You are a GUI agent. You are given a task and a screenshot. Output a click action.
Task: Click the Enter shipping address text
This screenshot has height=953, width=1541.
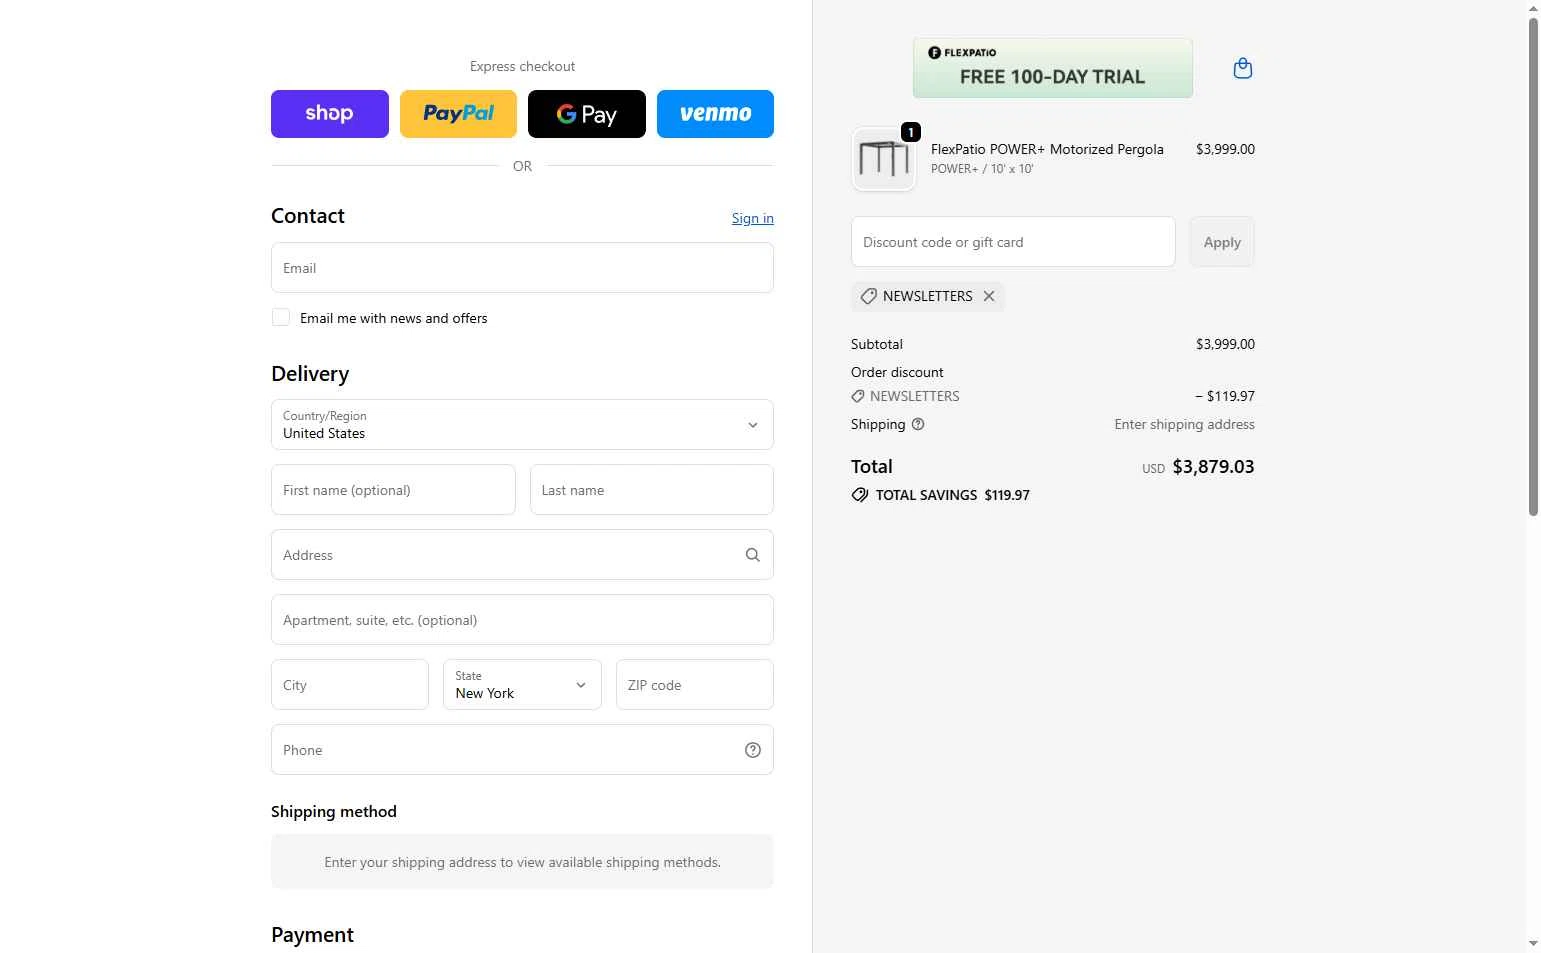pos(1185,424)
